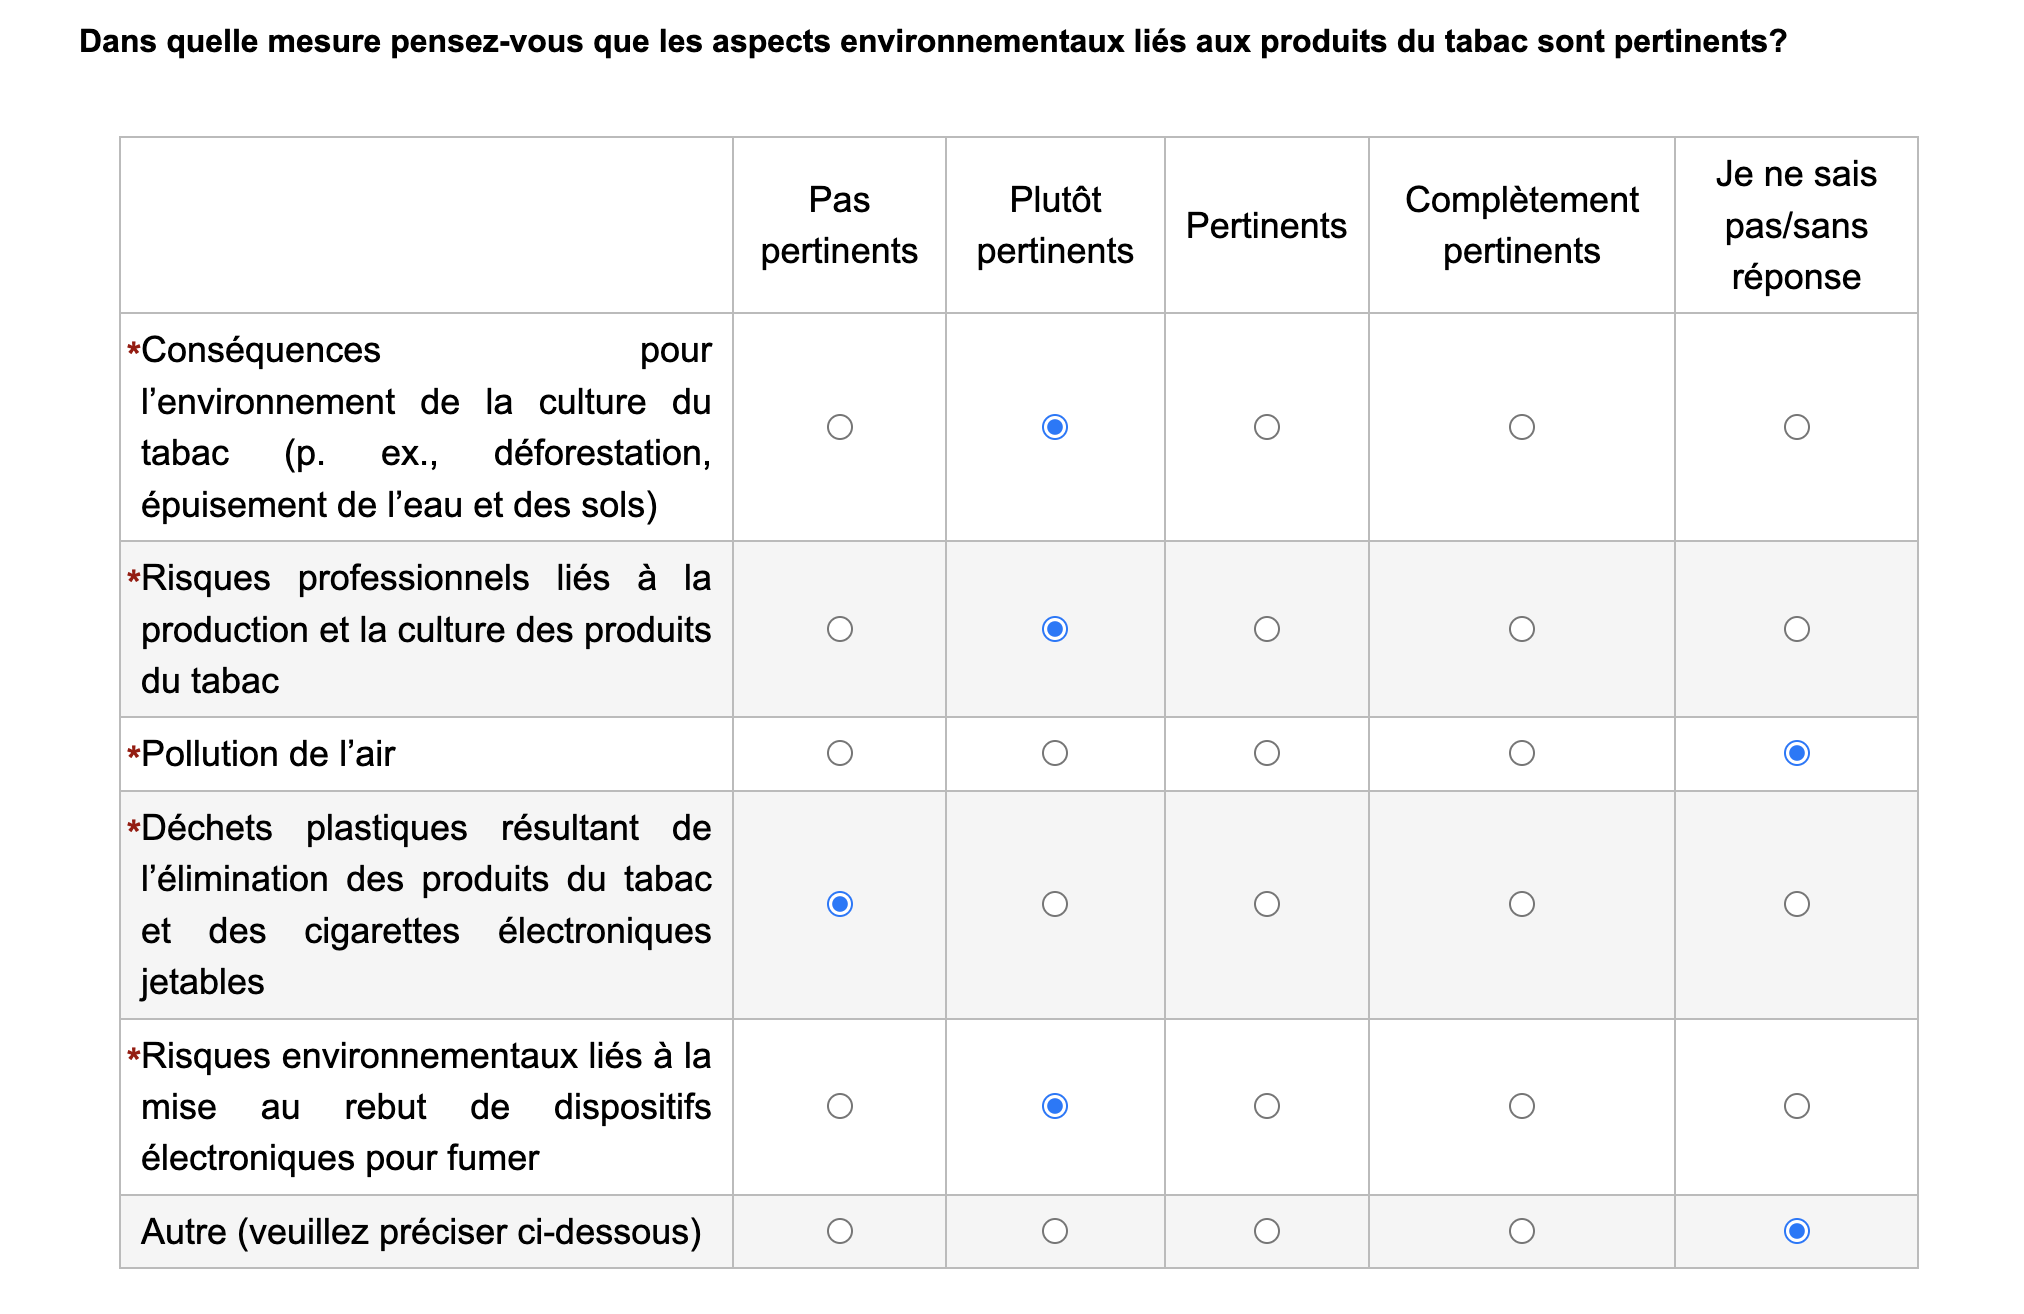Set 'Autre' row to 'Pertinents'

[x=1266, y=1231]
